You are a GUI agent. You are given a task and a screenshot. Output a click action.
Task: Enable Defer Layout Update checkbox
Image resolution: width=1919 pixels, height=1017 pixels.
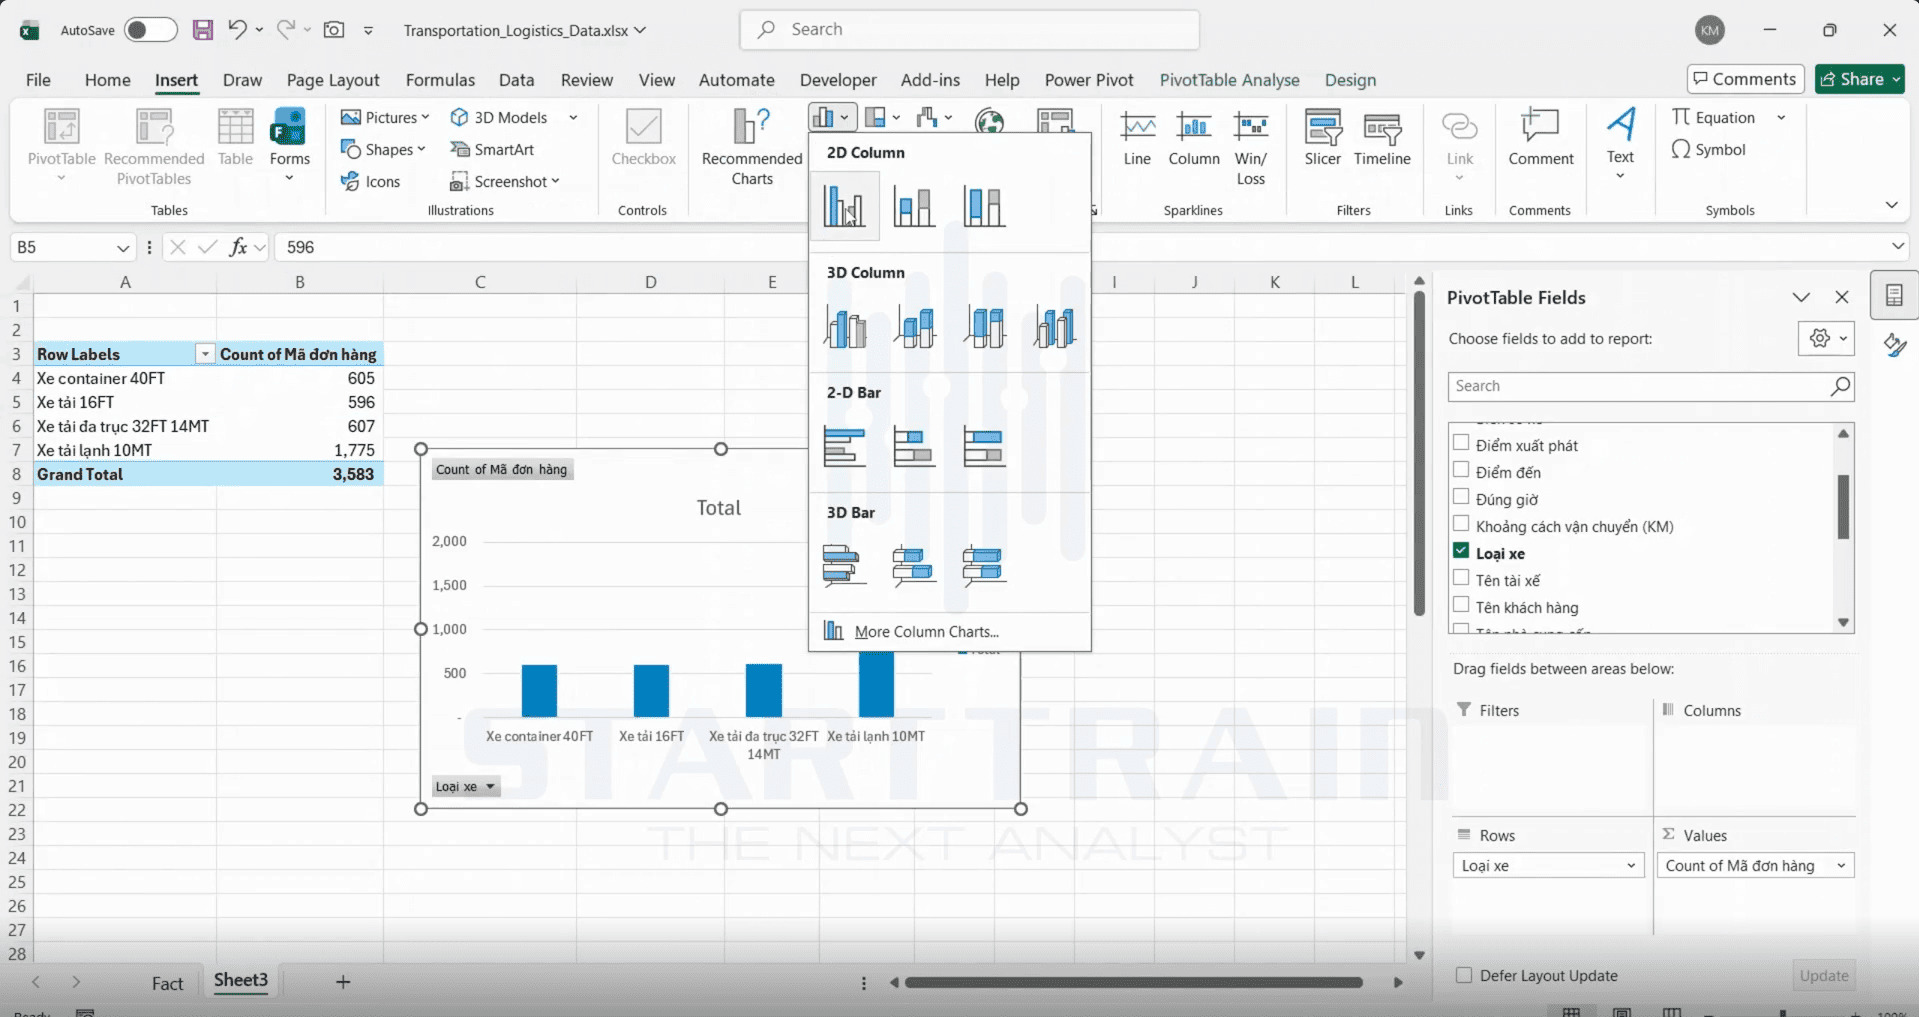tap(1464, 975)
